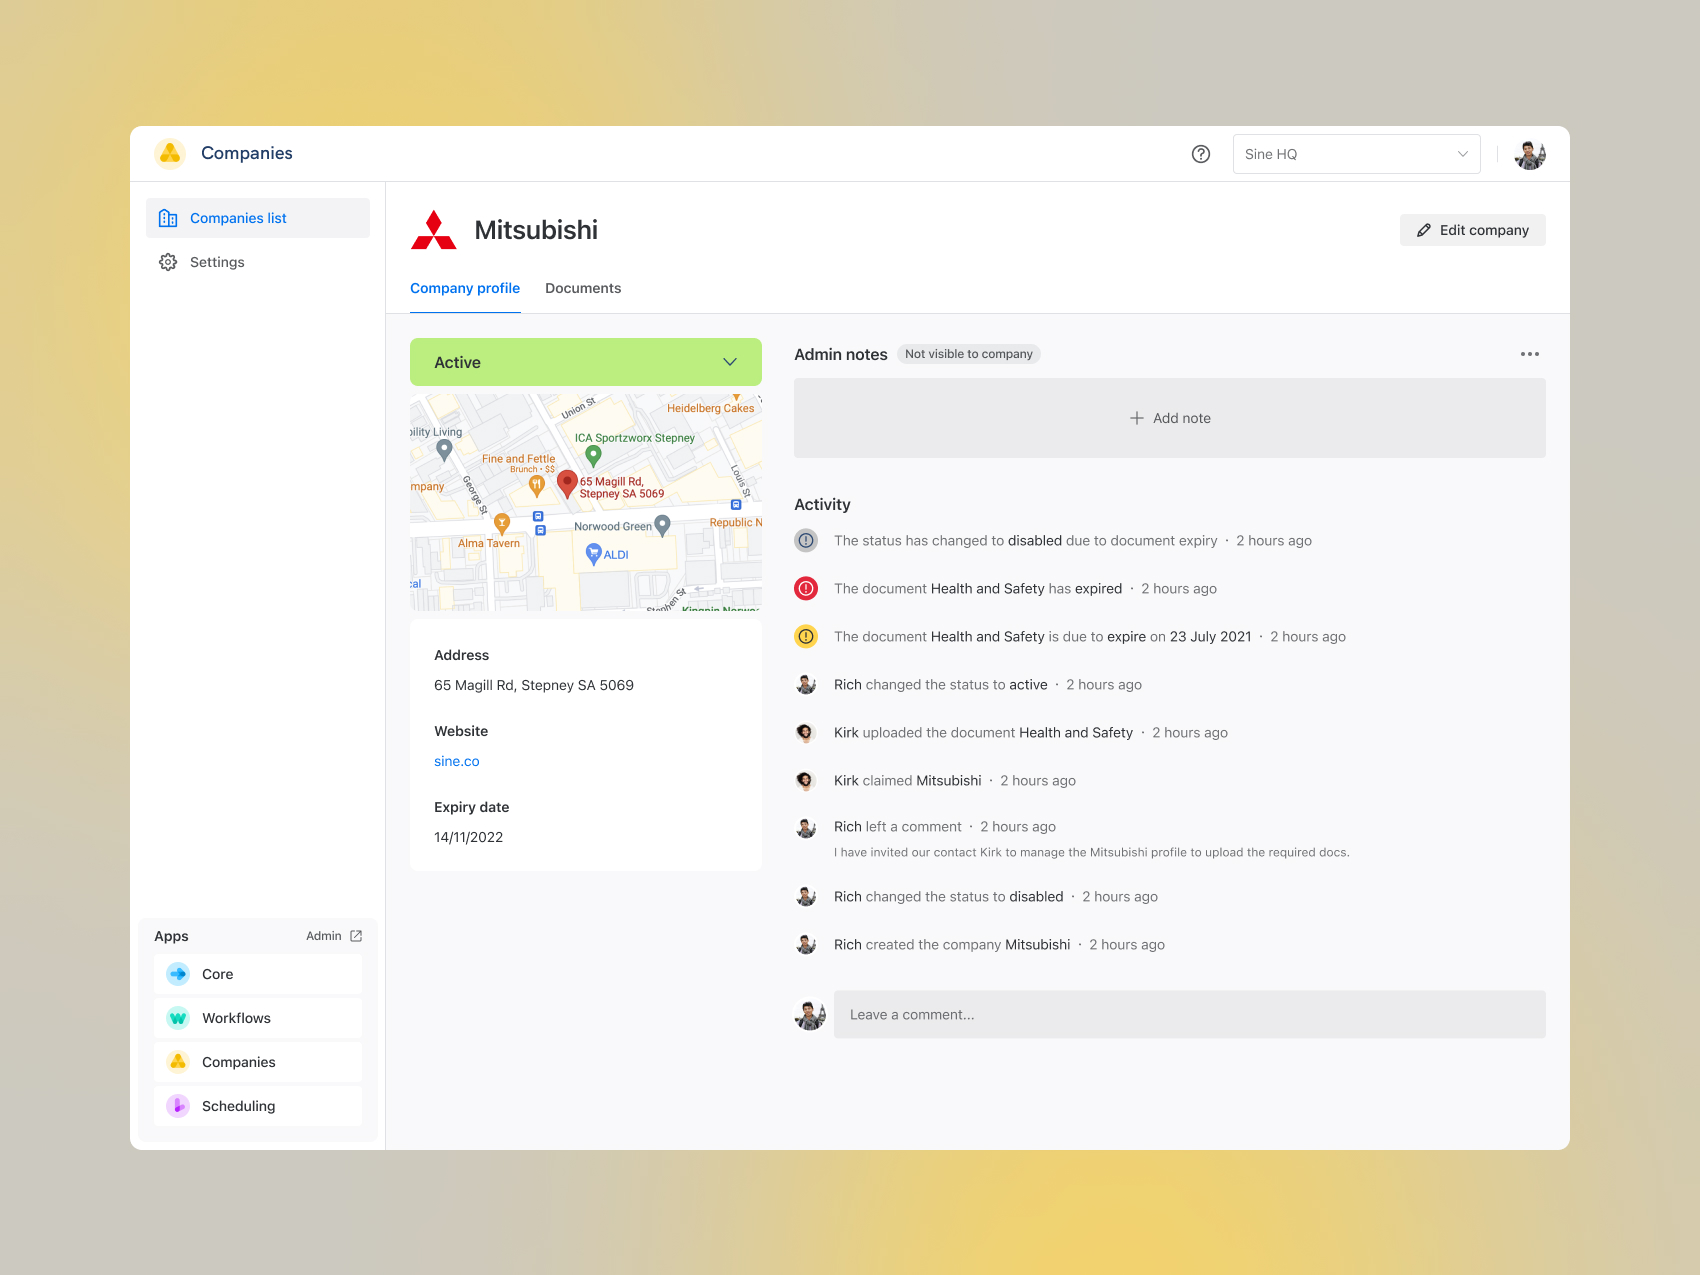Click your profile avatar top right
The height and width of the screenshot is (1275, 1700).
coord(1529,153)
